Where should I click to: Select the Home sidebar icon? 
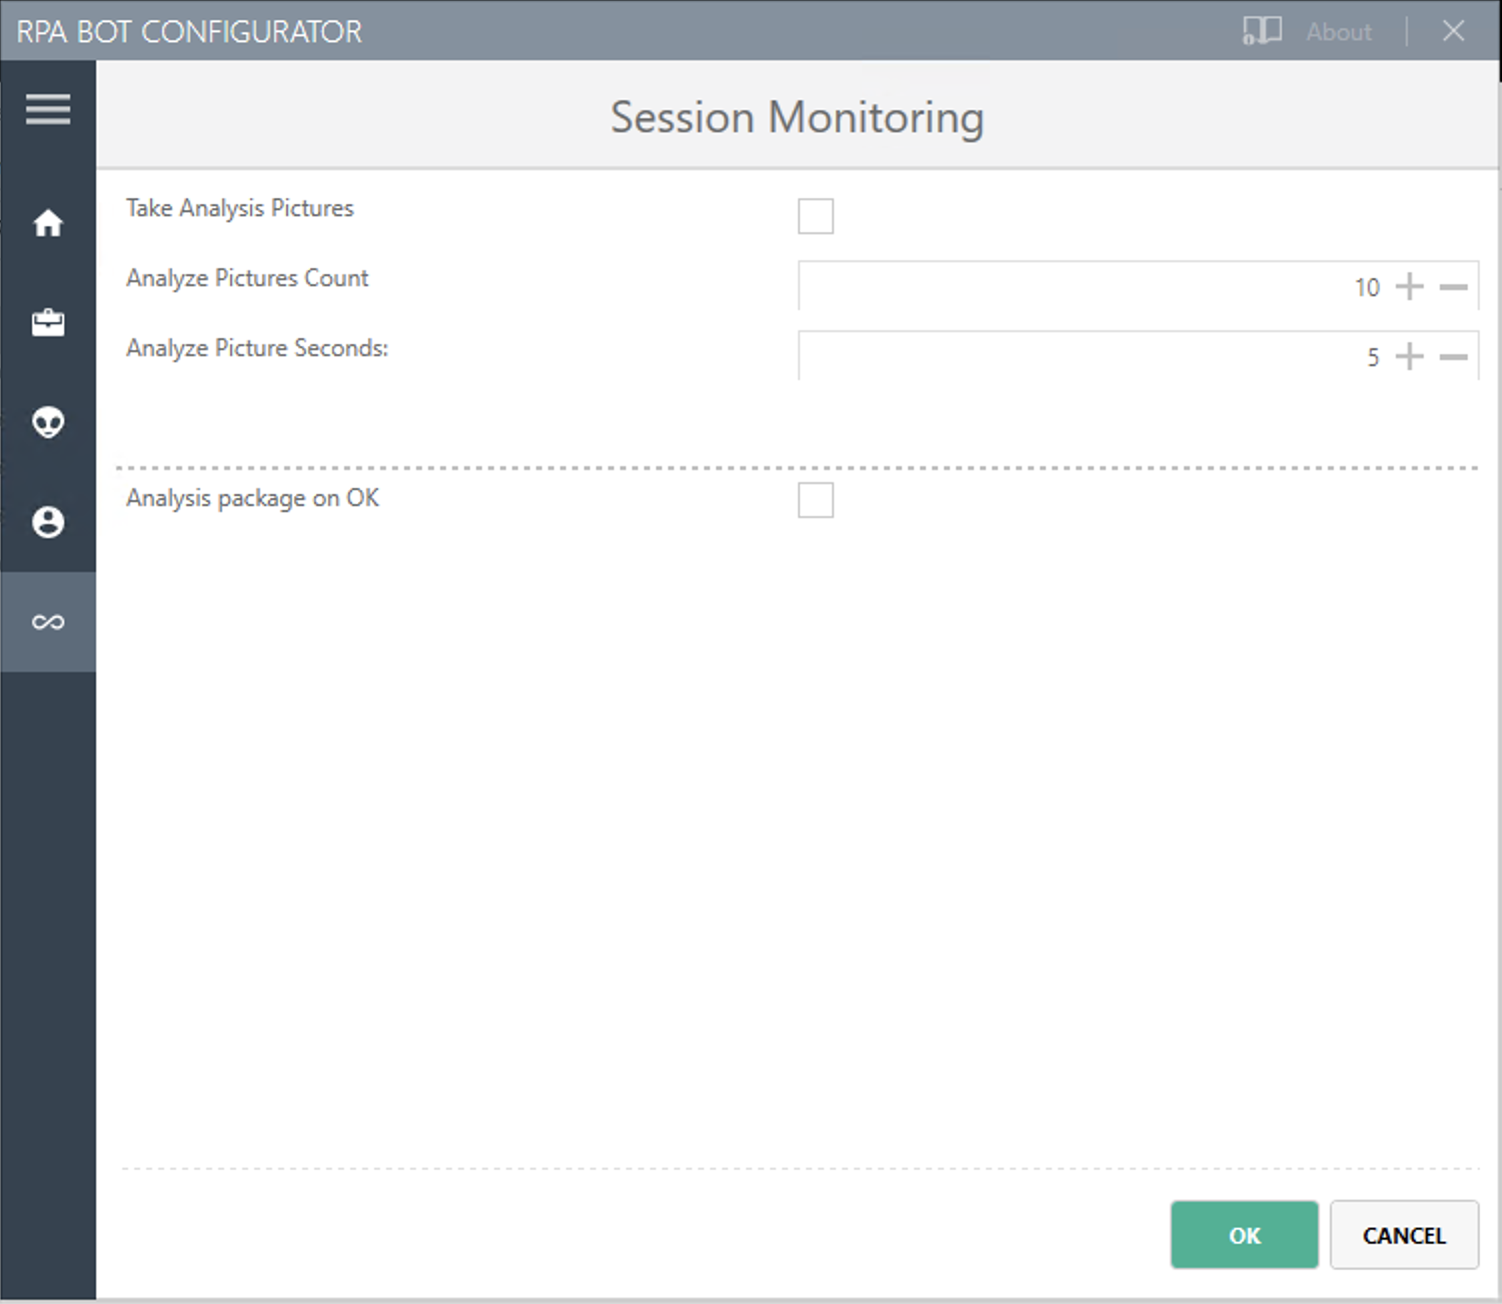click(x=47, y=223)
